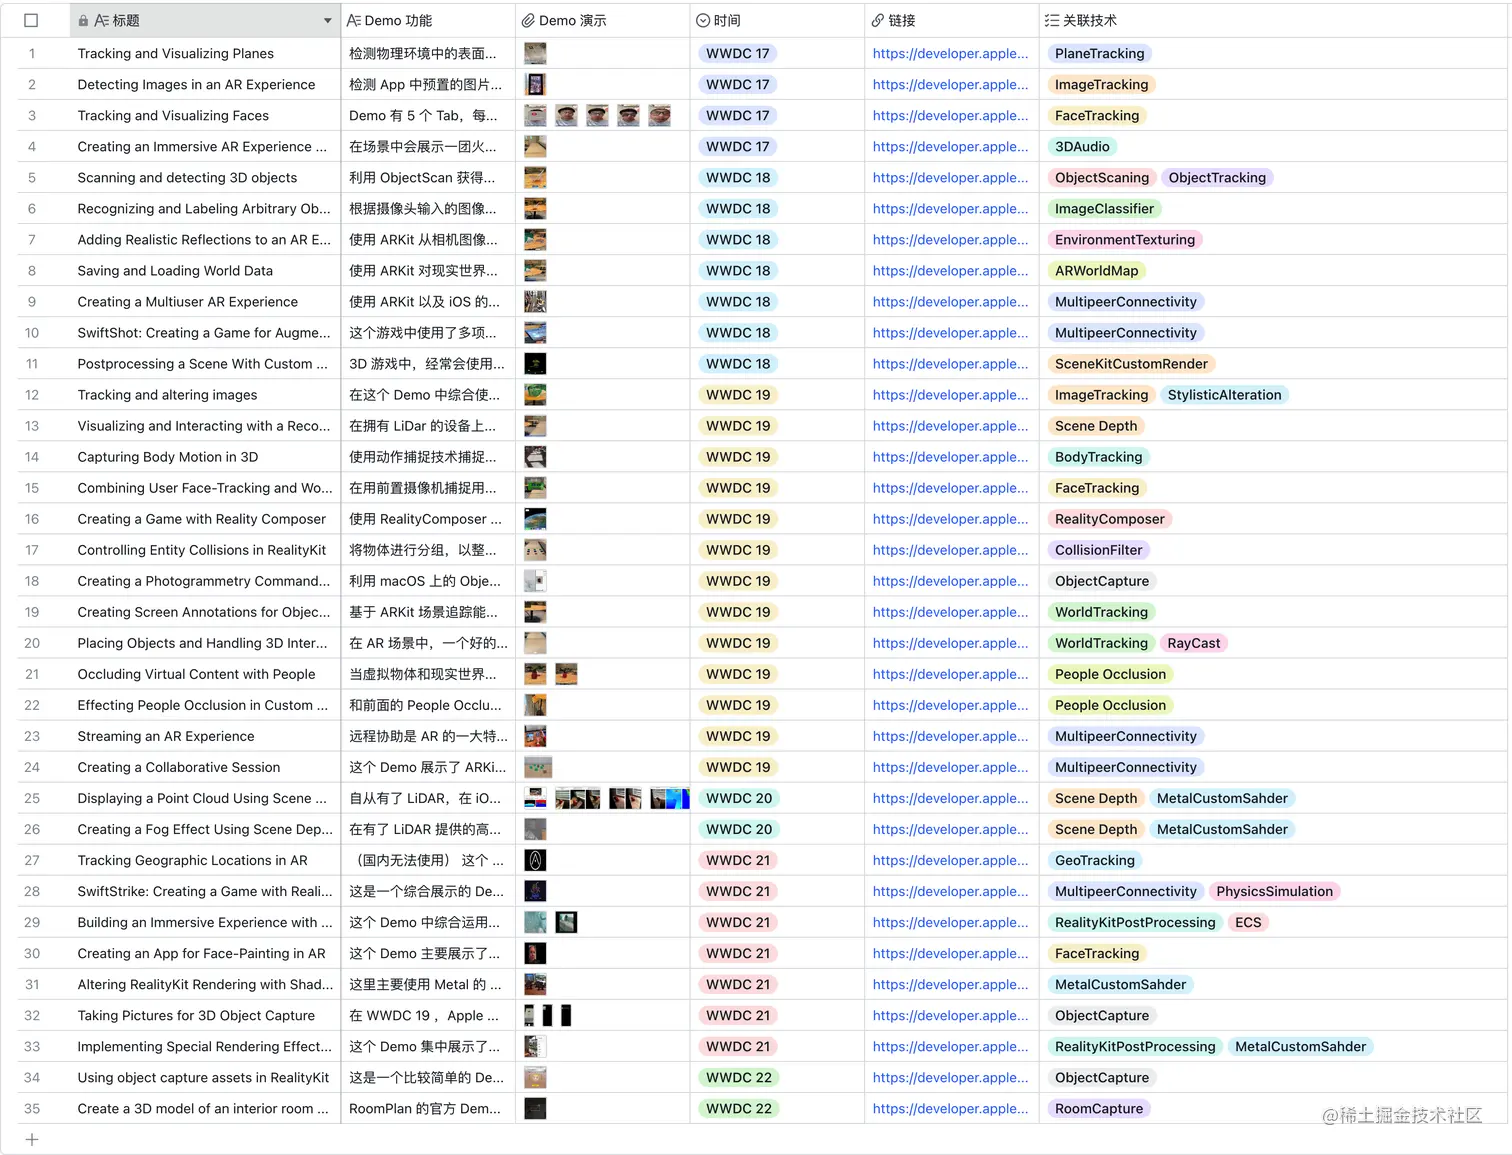Select Demo 功能 cell starting 'RoomPlan 的官方'
Viewport: 1512px width, 1155px height.
pyautogui.click(x=428, y=1108)
